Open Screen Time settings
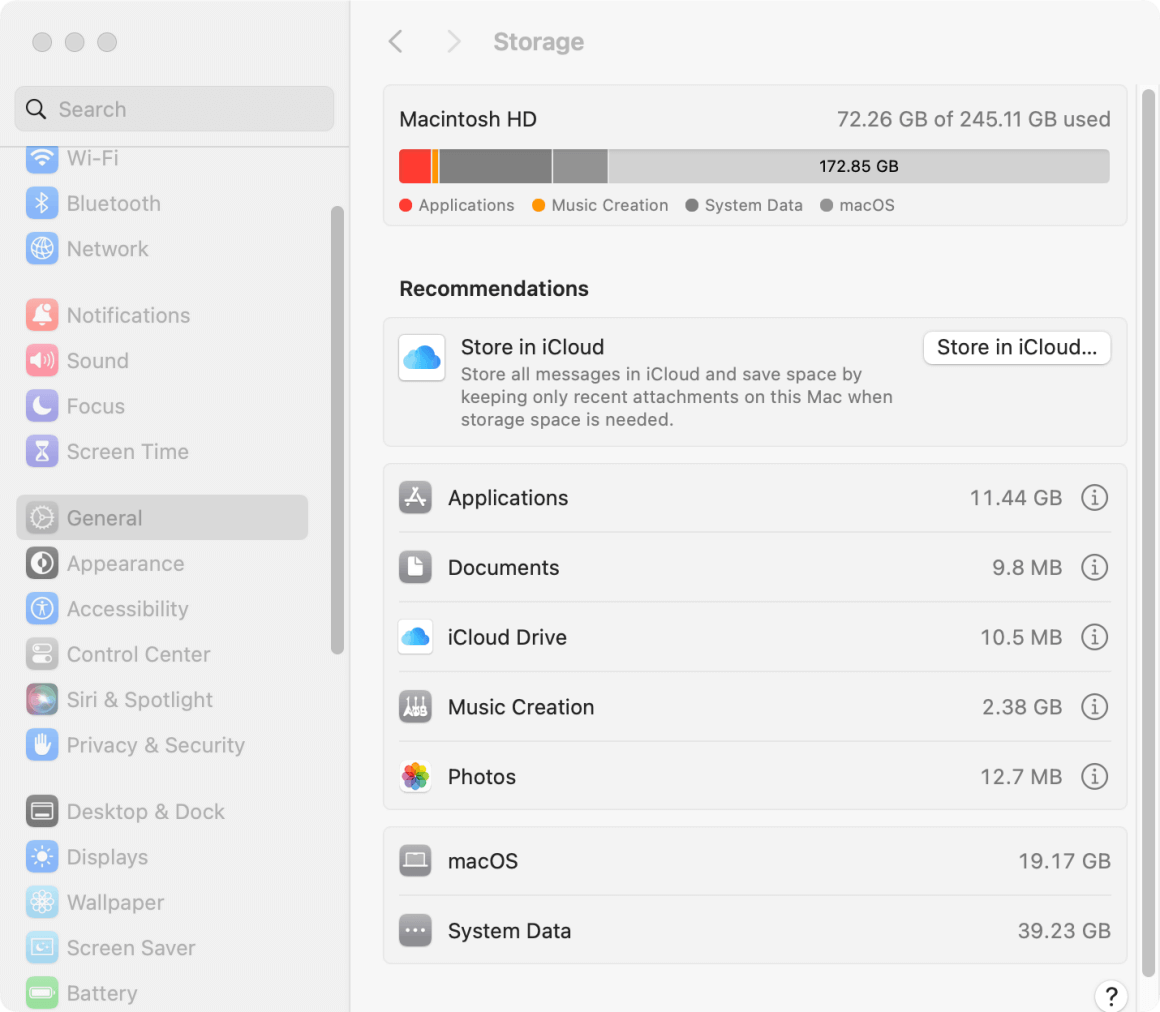The height and width of the screenshot is (1012, 1160). point(127,451)
